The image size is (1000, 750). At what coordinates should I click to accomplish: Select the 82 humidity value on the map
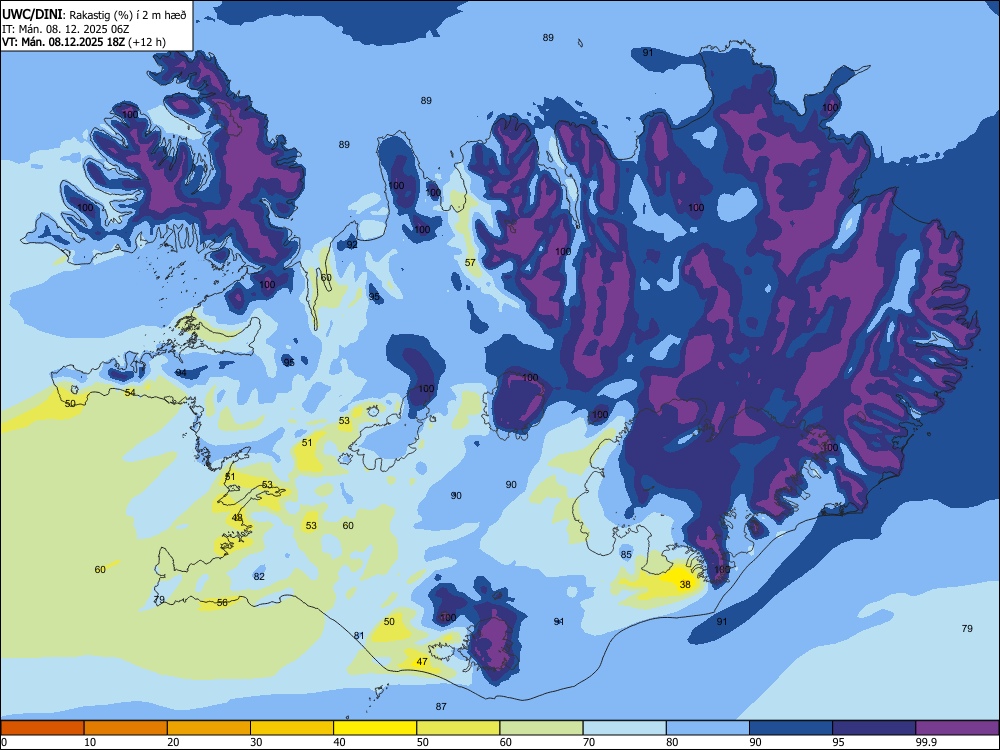259,576
